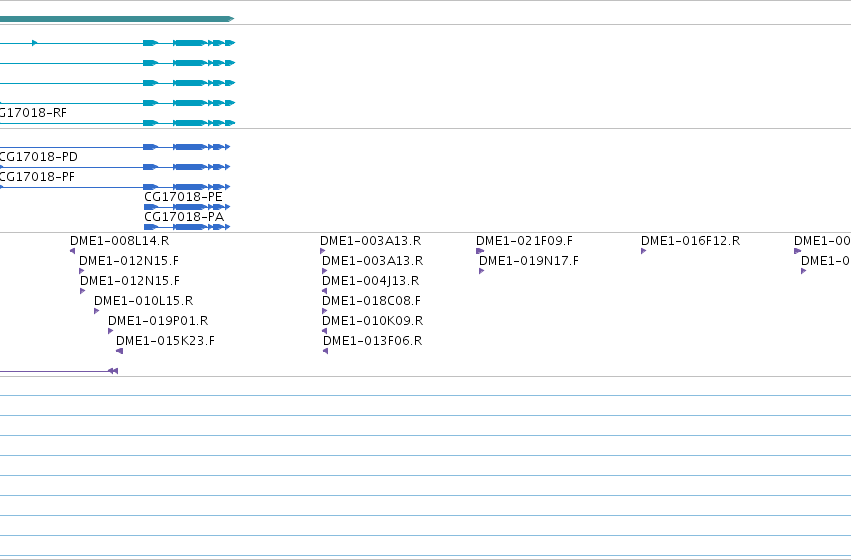The image size is (851, 560).
Task: Click the partially shown G17018-RF transcript label
Action: coord(33,113)
